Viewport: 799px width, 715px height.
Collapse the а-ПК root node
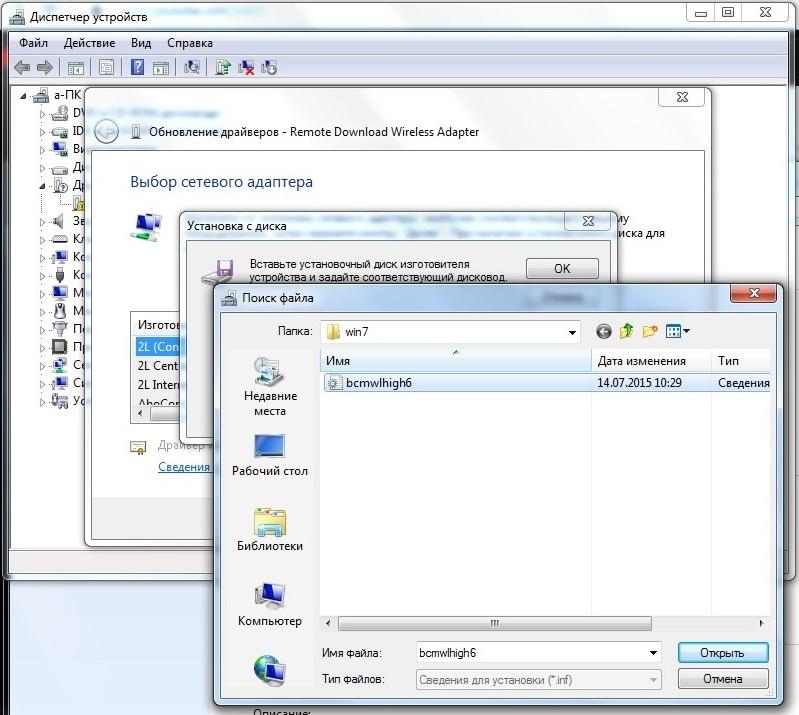point(23,95)
